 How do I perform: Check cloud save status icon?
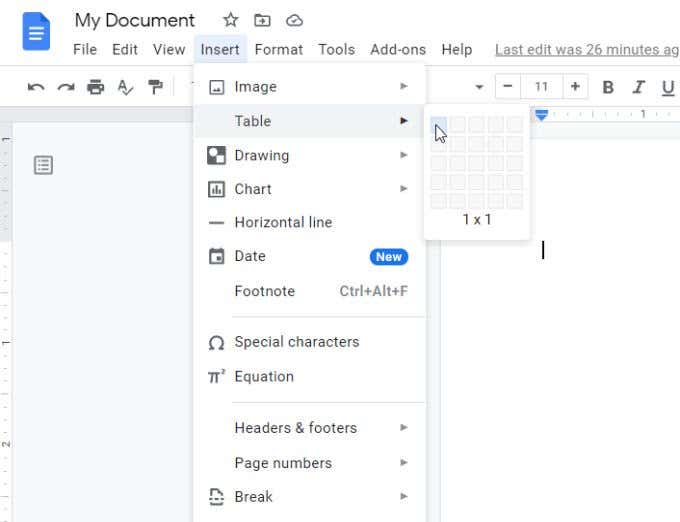[294, 20]
